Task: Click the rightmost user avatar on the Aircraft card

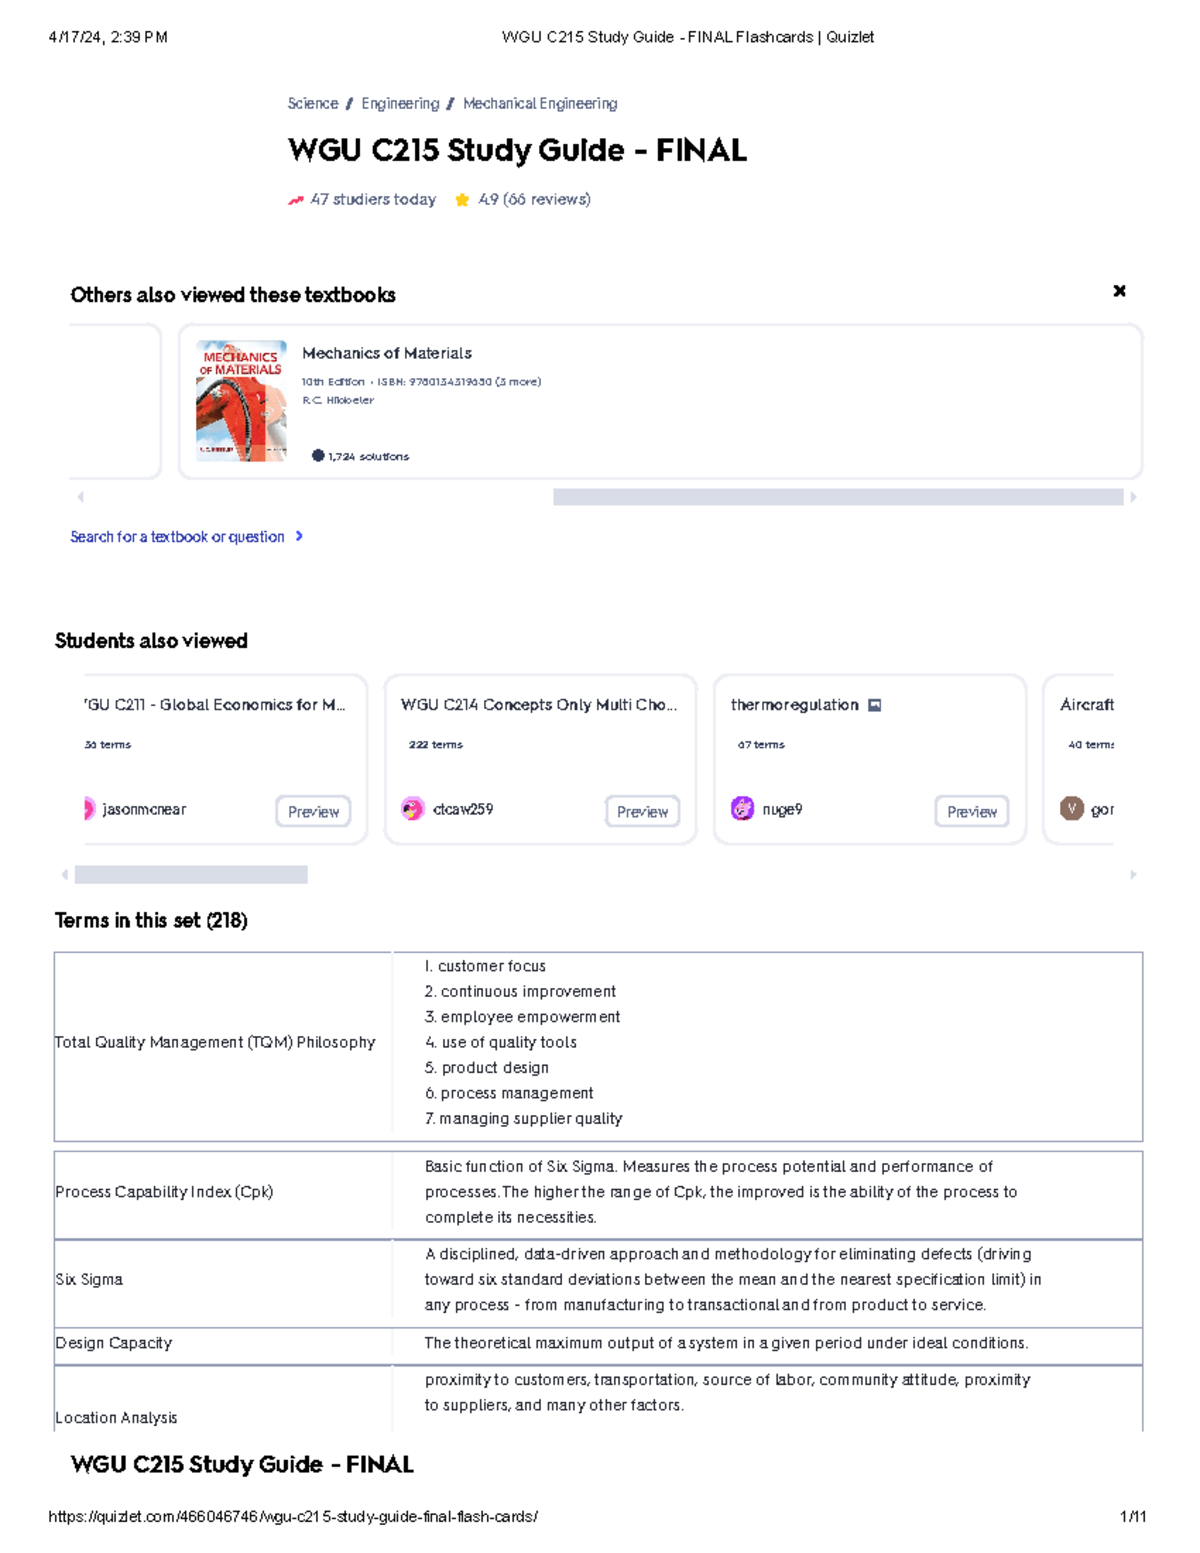Action: [x=1072, y=807]
